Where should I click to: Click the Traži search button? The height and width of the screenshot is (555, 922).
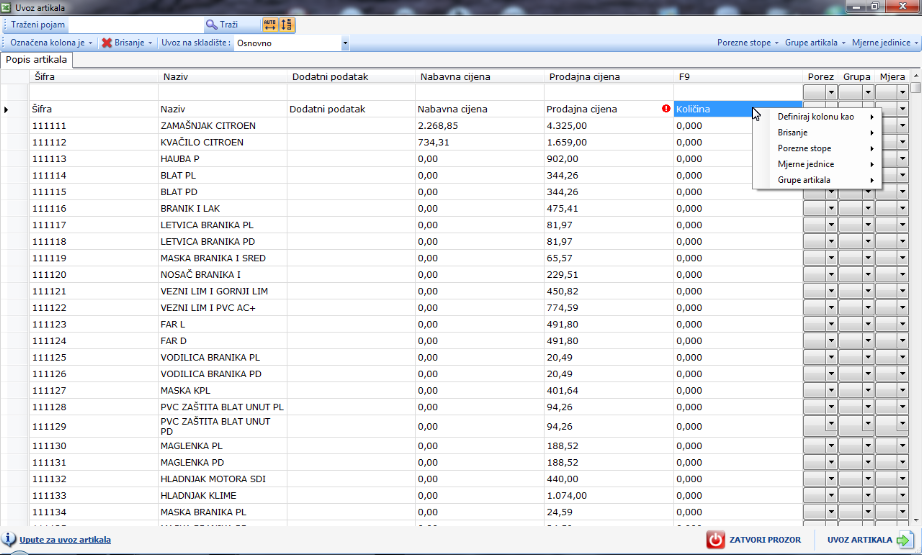pyautogui.click(x=222, y=25)
